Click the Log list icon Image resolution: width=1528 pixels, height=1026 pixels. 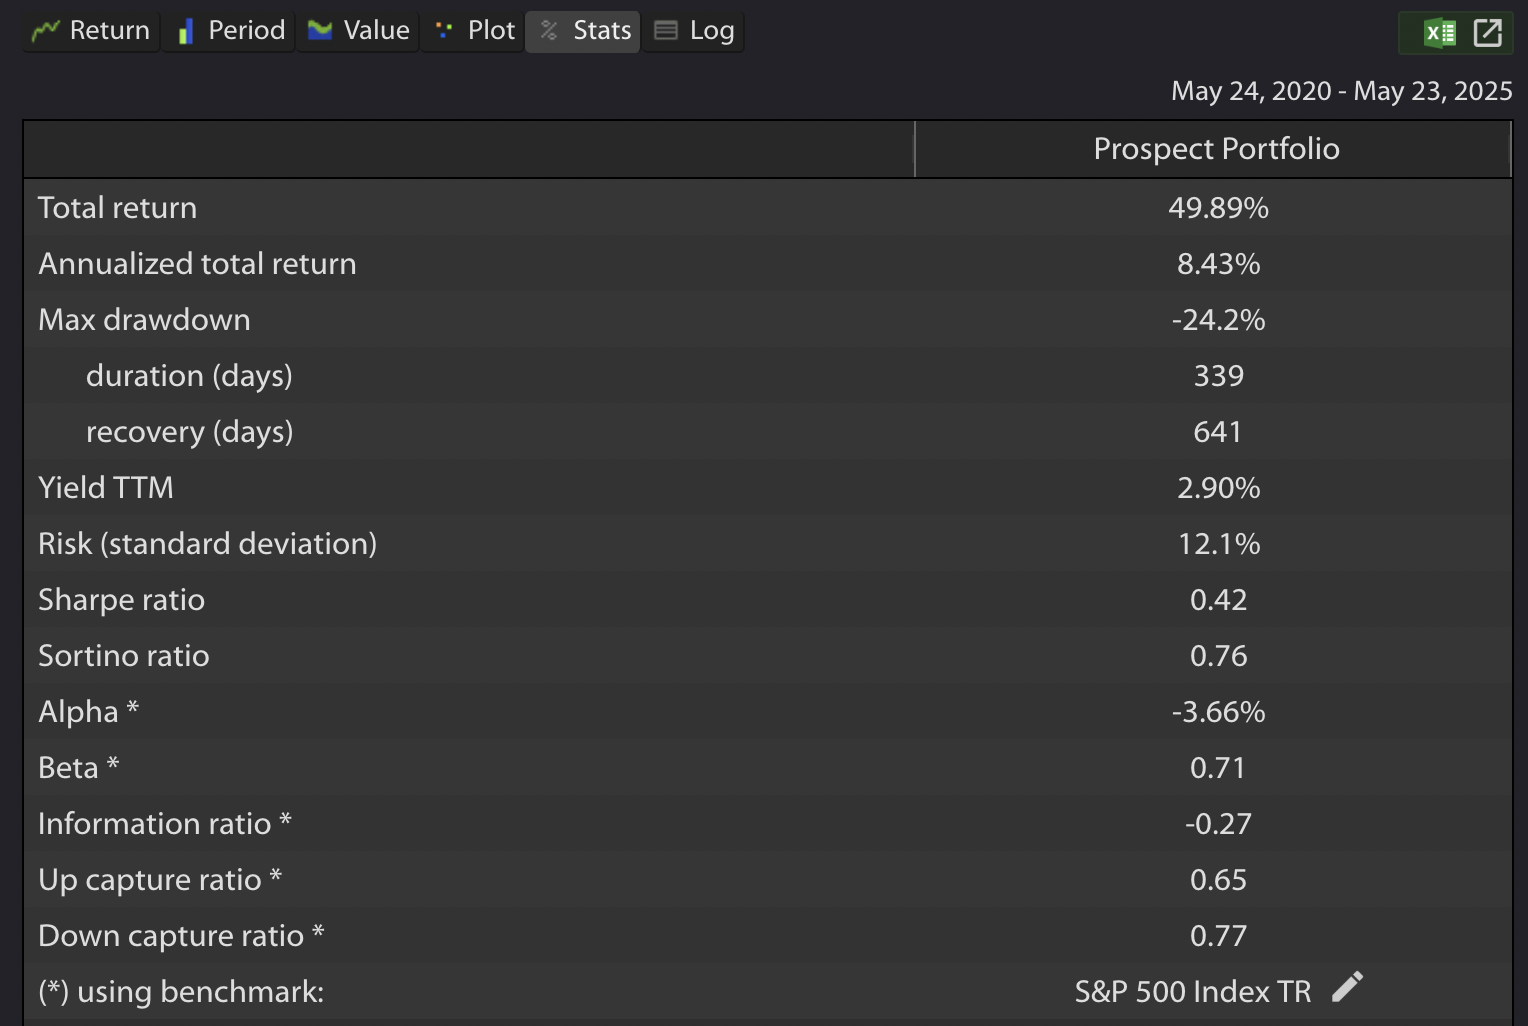[x=666, y=30]
